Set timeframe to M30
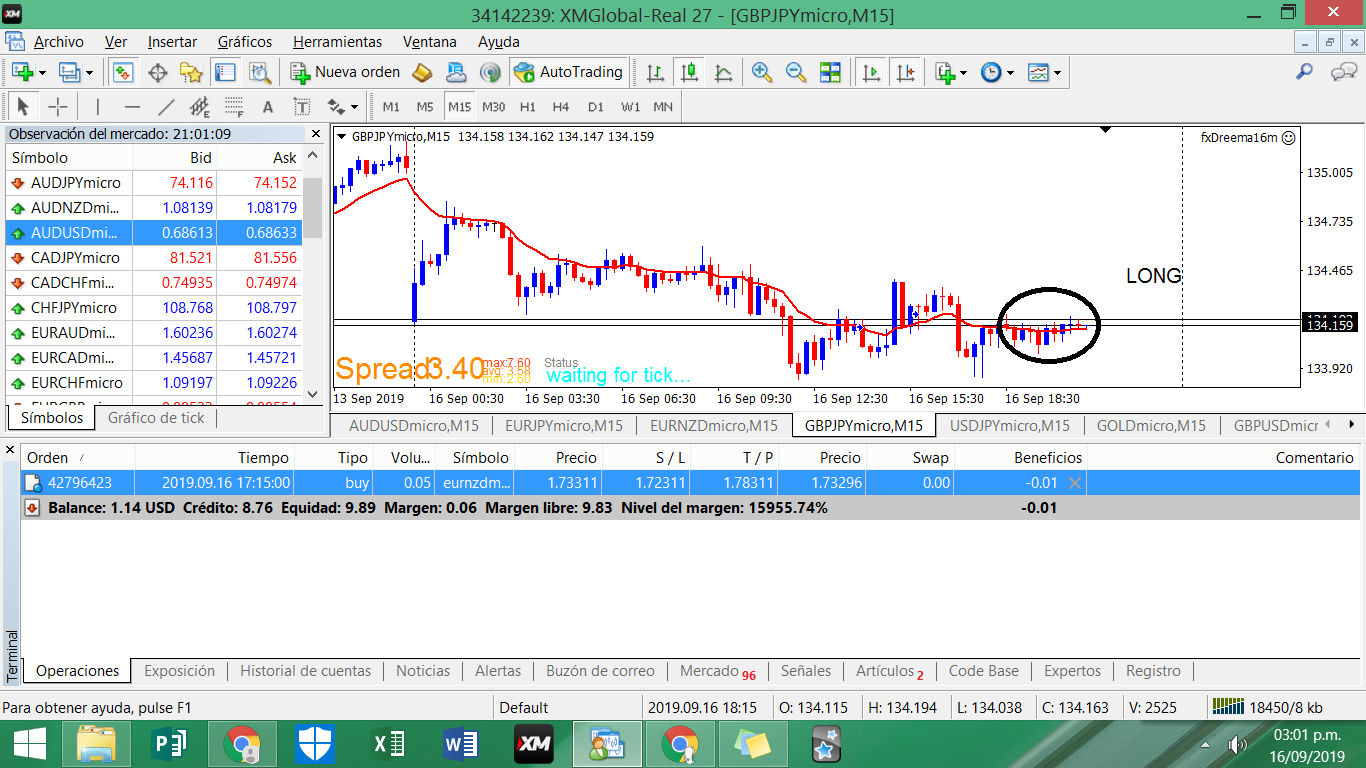Image resolution: width=1366 pixels, height=768 pixels. tap(493, 107)
